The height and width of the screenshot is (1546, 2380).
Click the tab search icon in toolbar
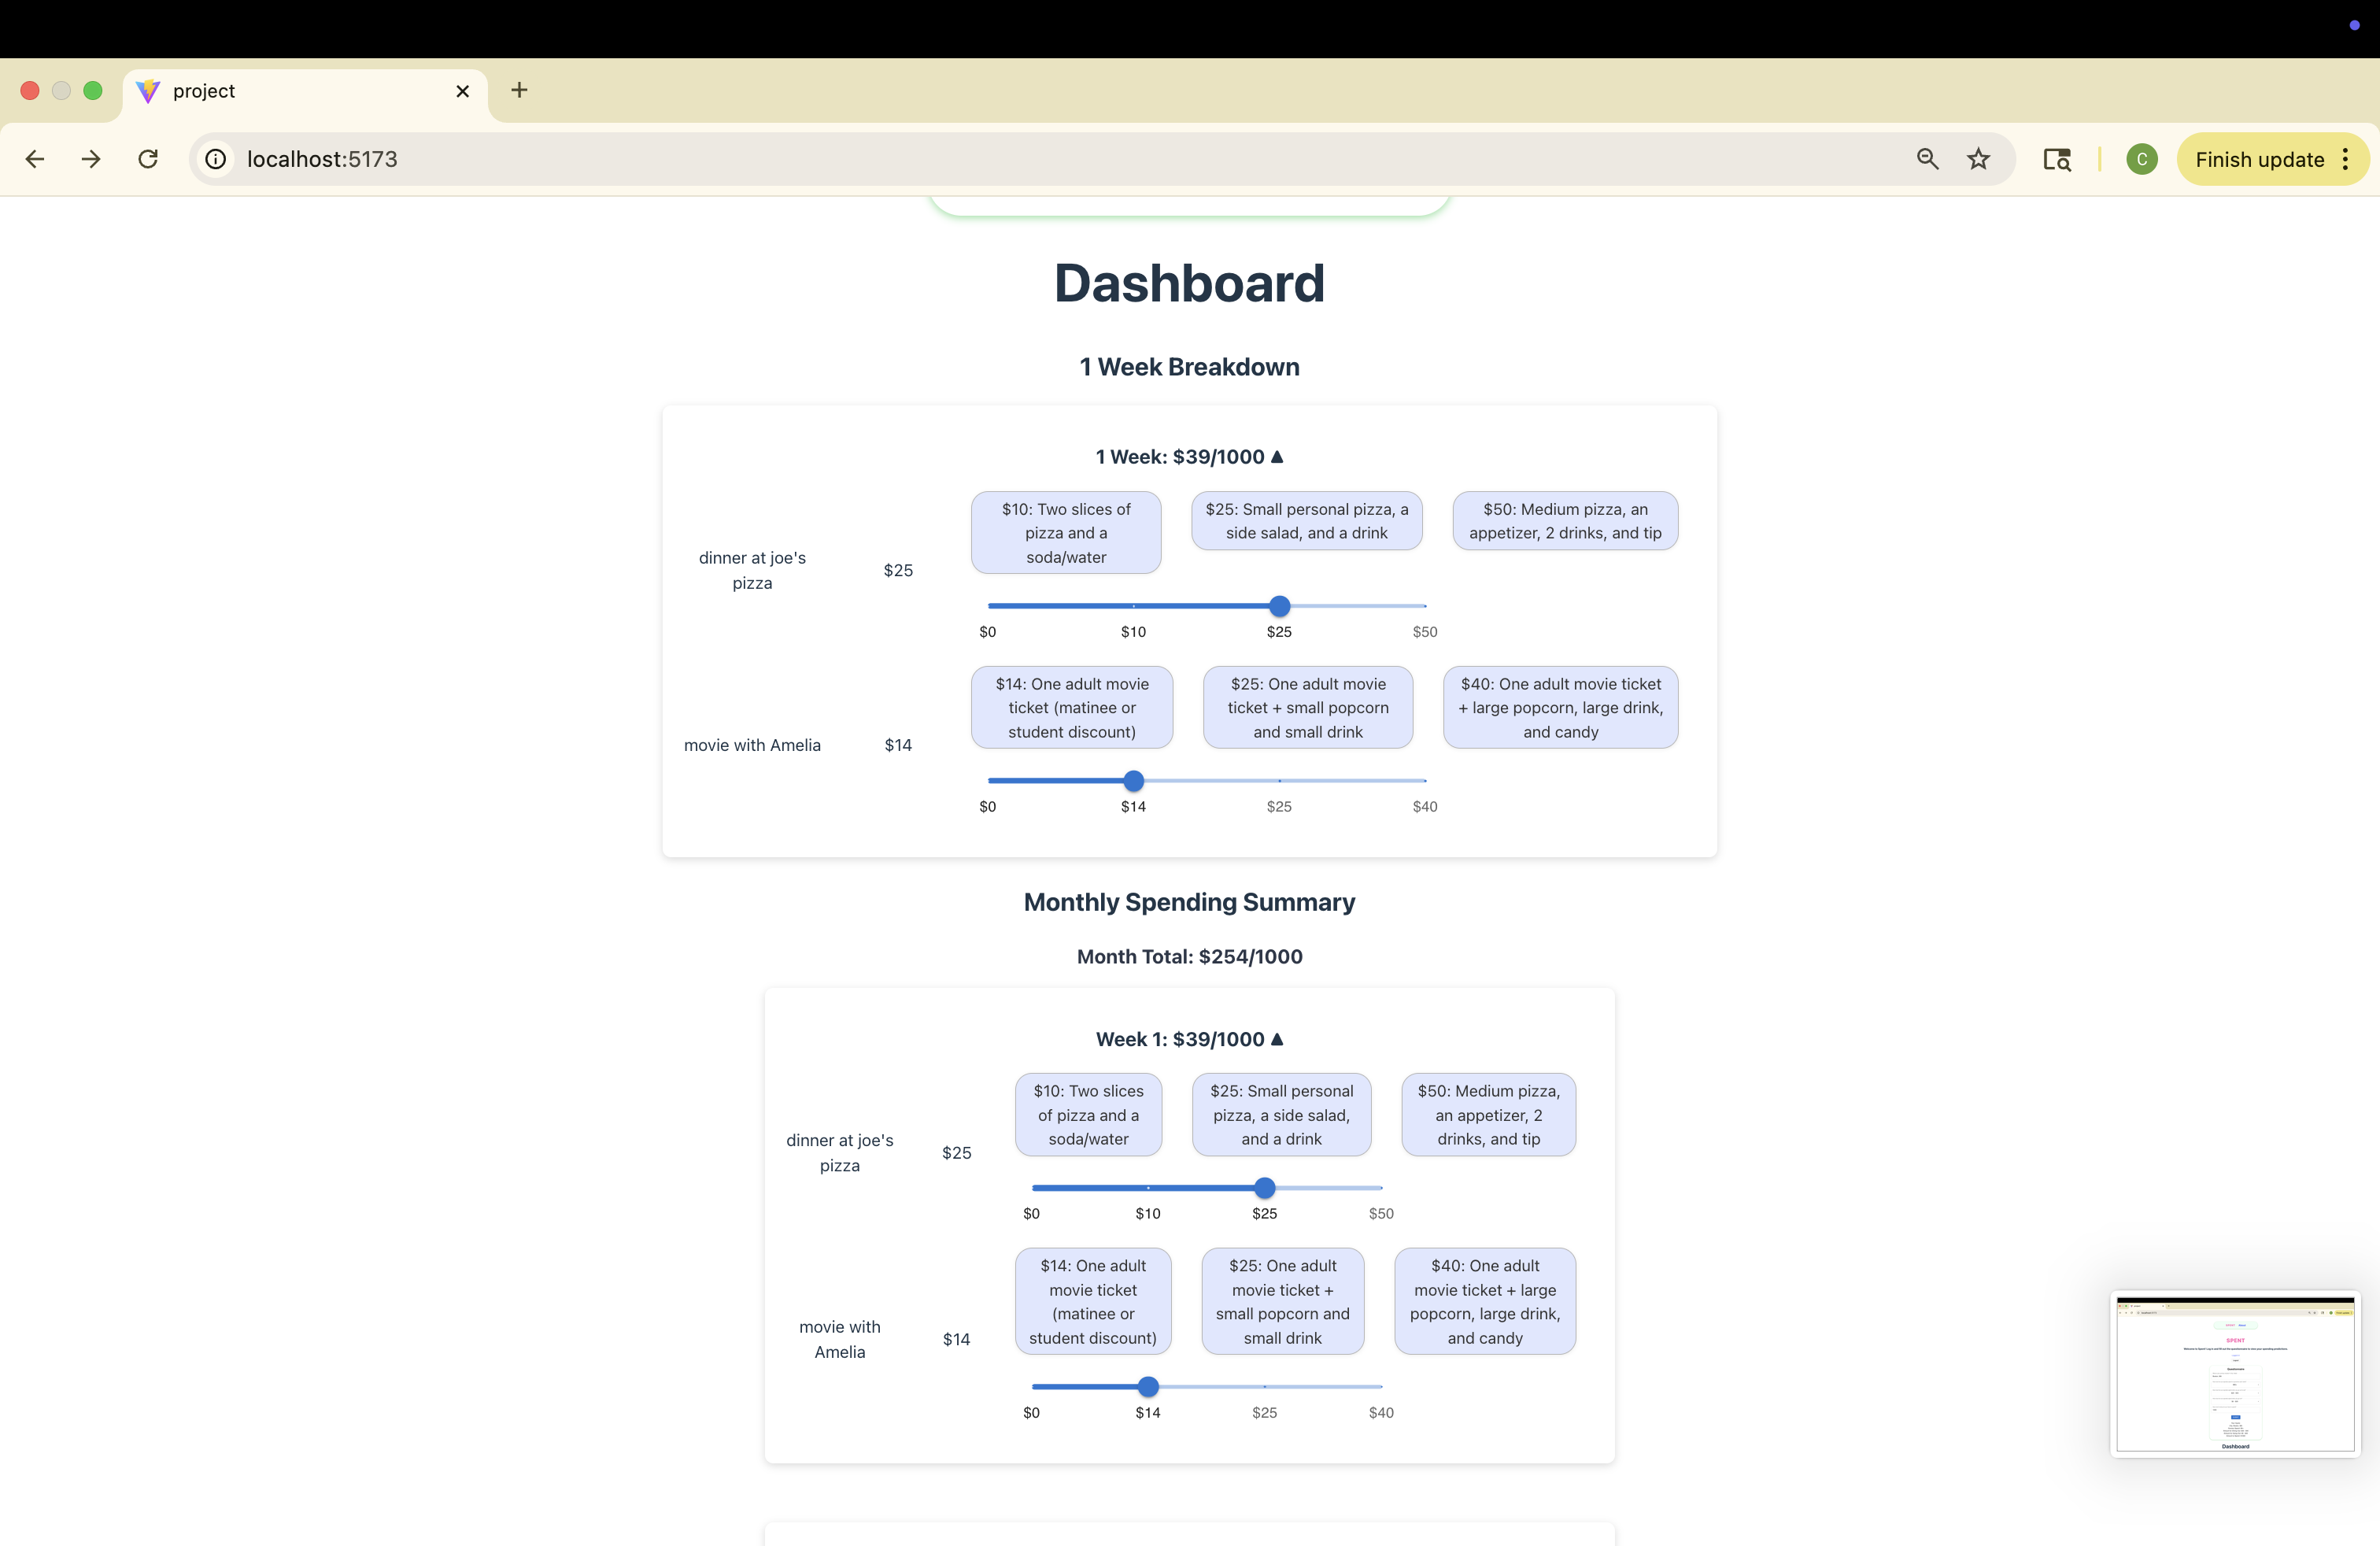pyautogui.click(x=2056, y=159)
